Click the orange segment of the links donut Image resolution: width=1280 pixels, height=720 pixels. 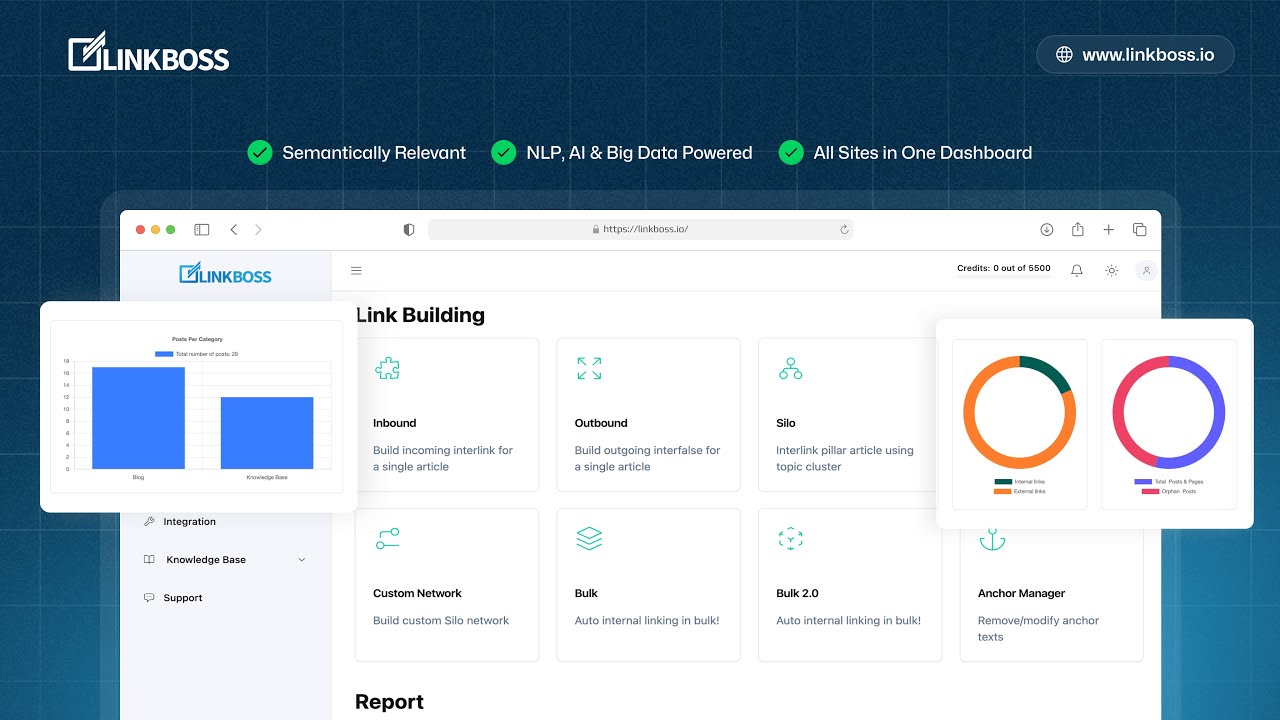(977, 445)
